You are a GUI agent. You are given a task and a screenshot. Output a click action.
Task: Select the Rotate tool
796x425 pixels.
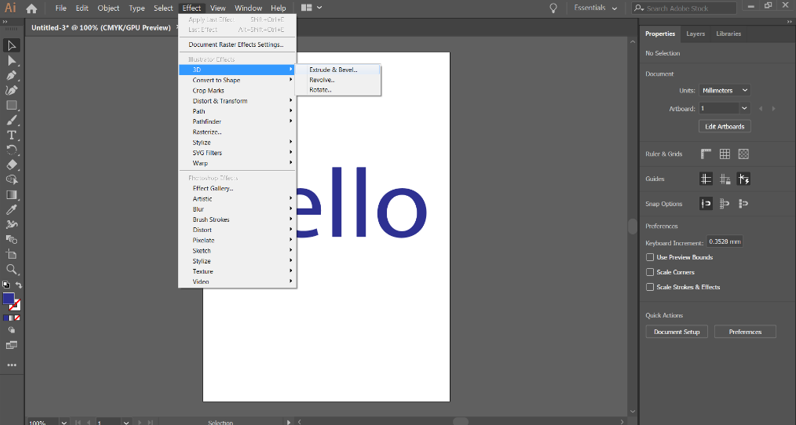pos(12,150)
